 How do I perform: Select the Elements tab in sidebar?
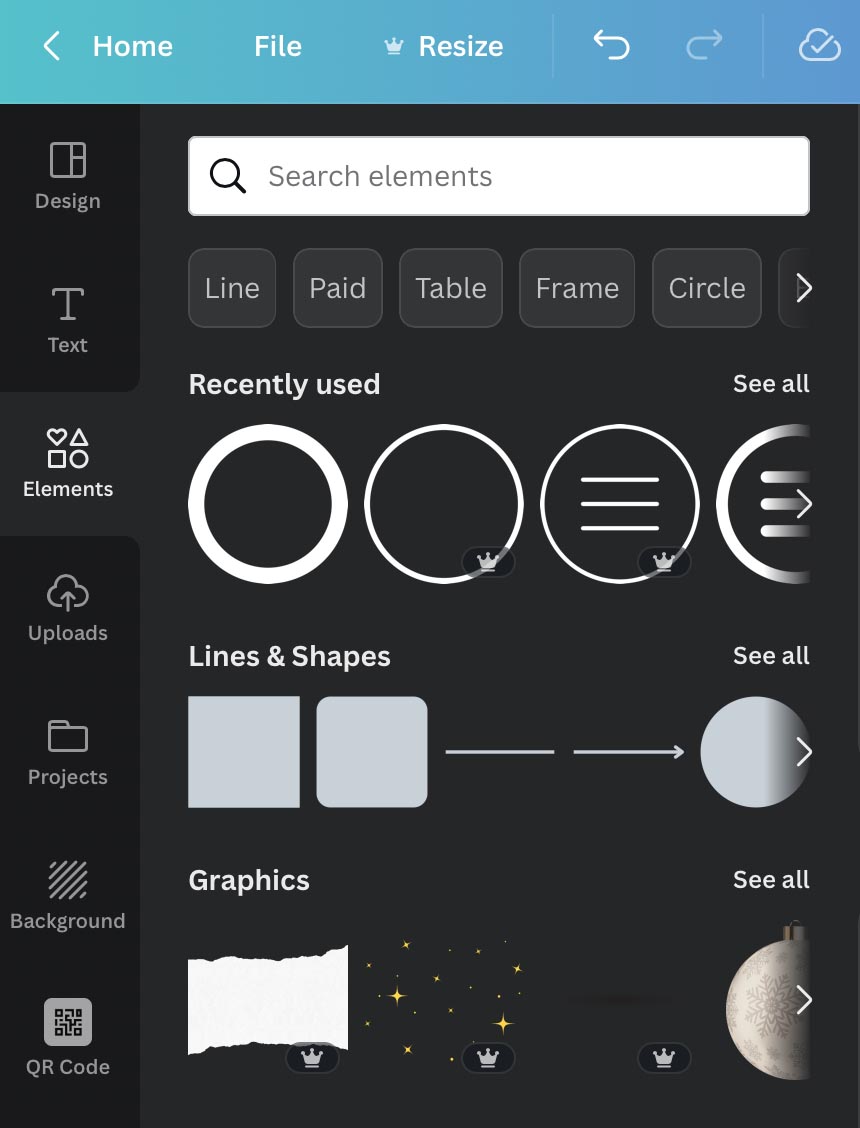(68, 464)
